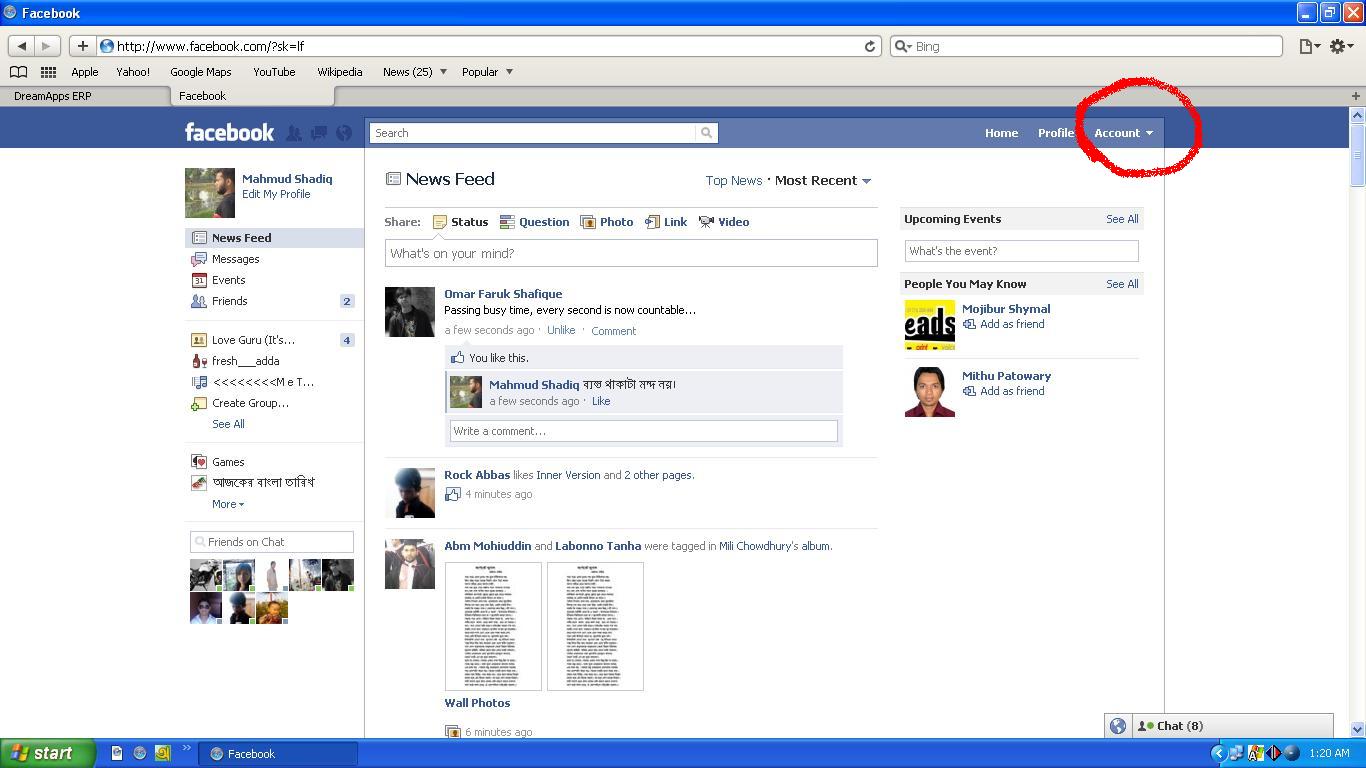This screenshot has width=1366, height=768.
Task: Open the browser page menu icon
Action: [1309, 46]
